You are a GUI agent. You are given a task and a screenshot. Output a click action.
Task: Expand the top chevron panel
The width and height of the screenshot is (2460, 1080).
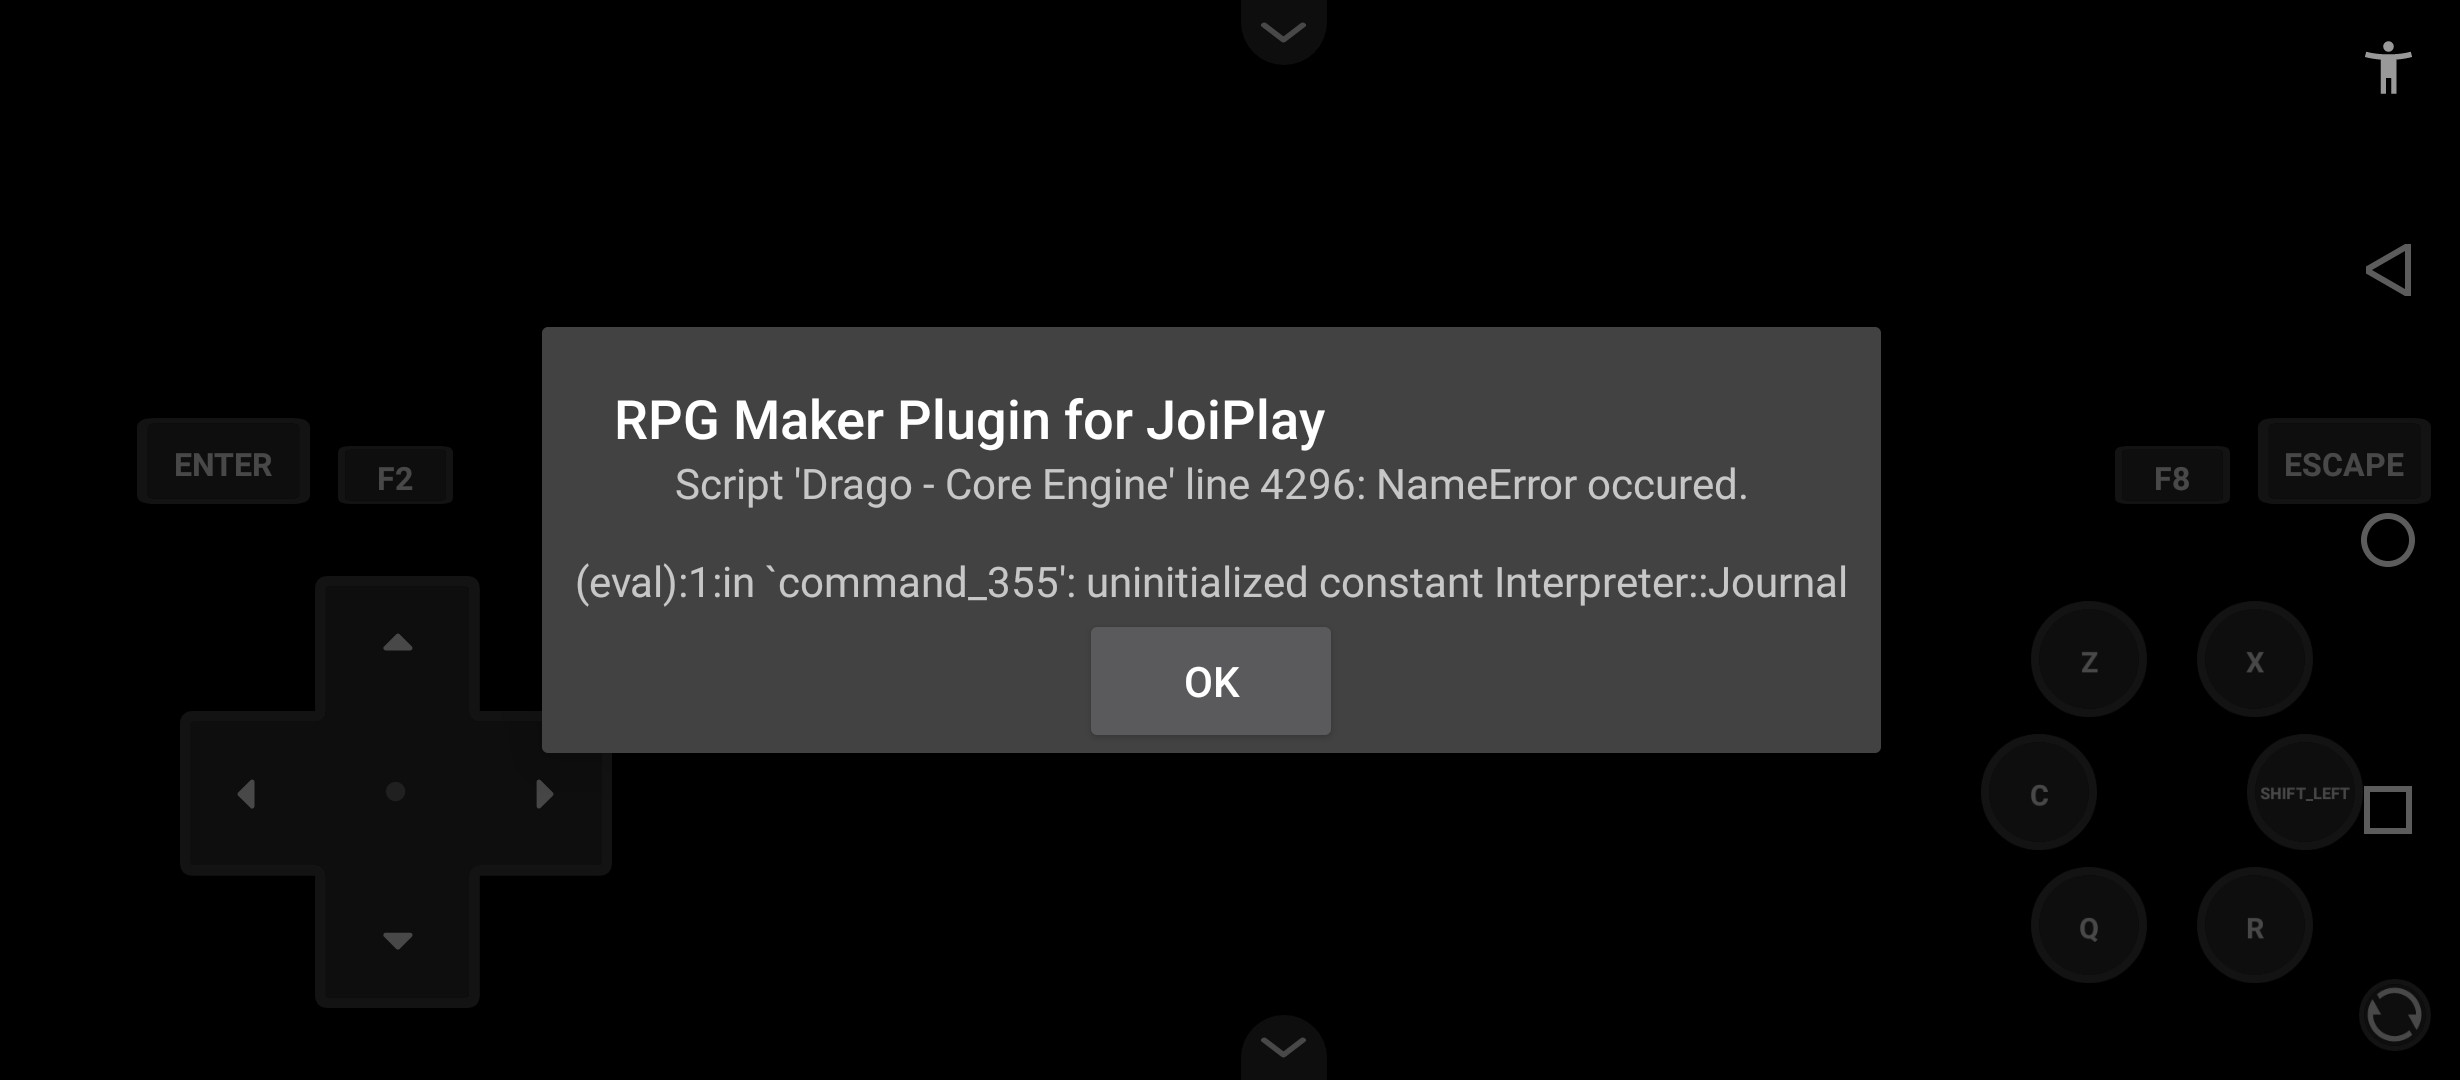[1283, 30]
